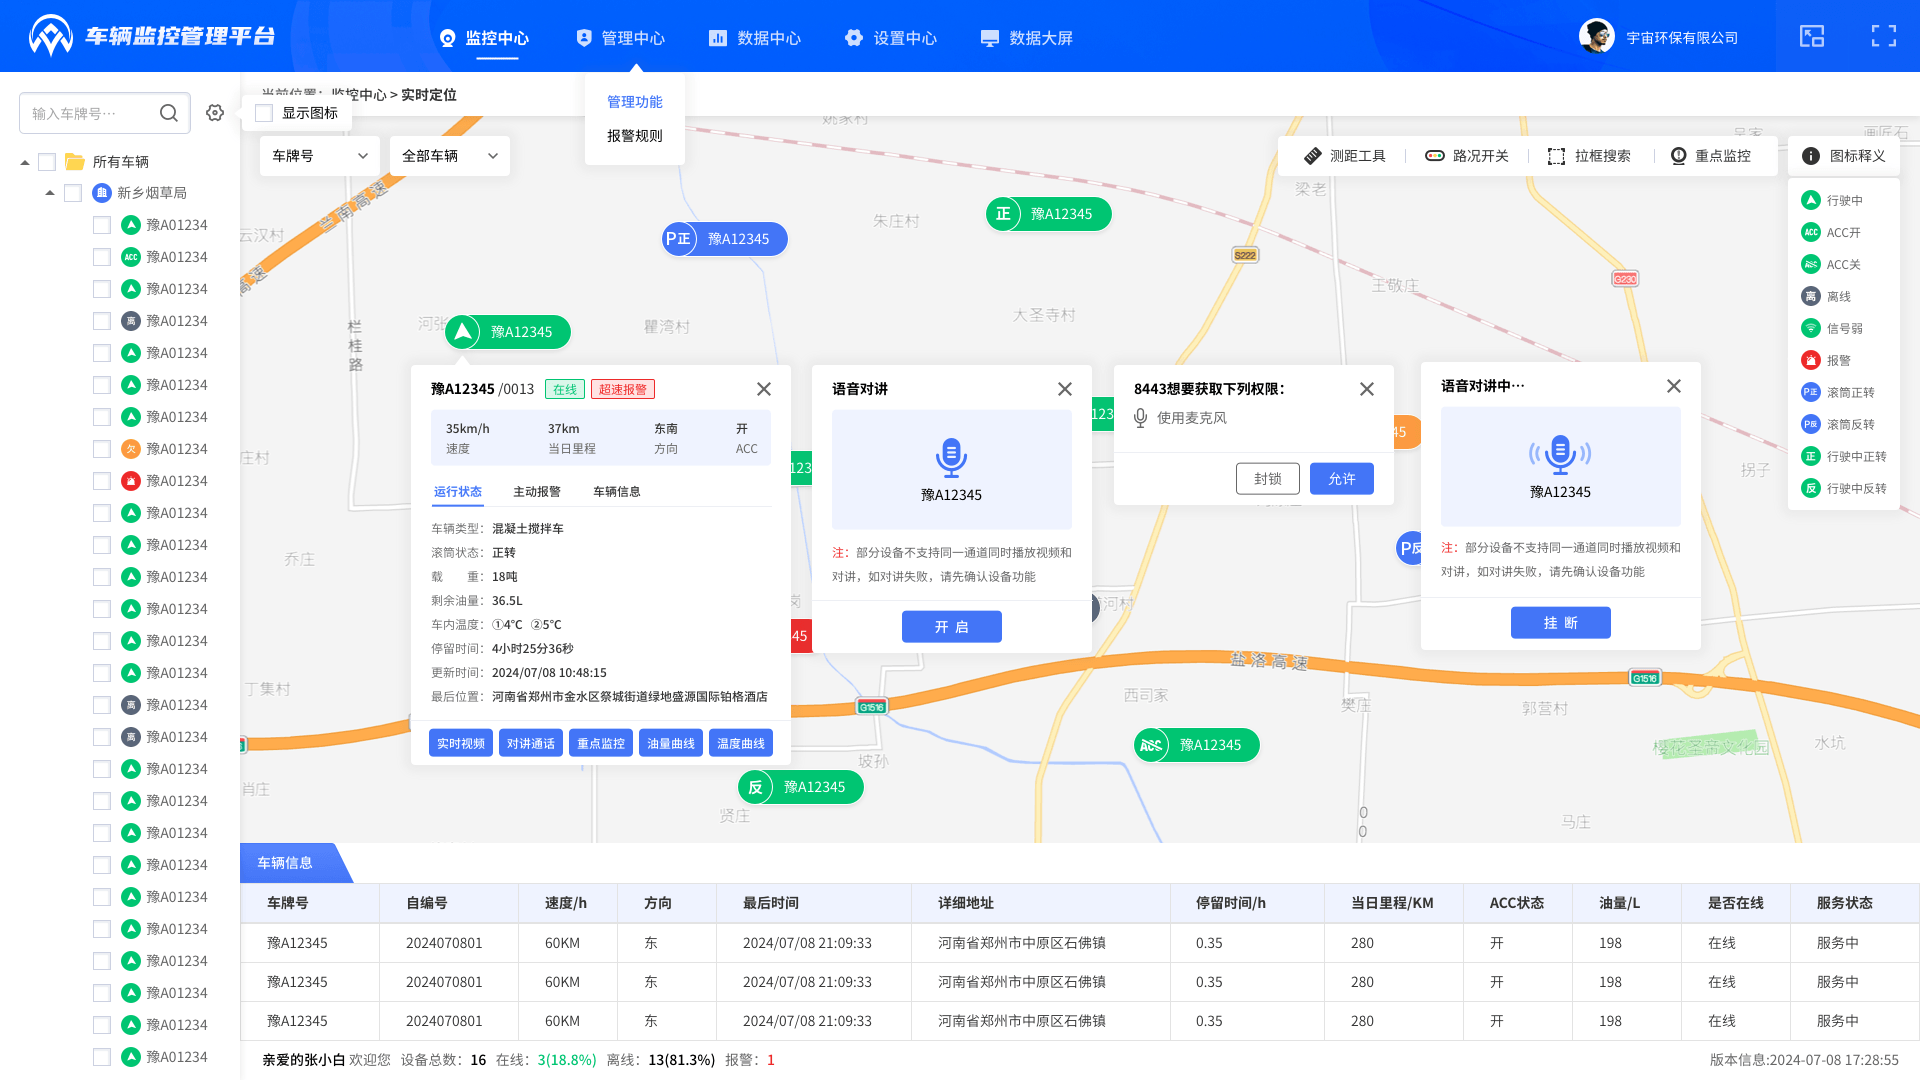Collapse the 新乡烟草局 tree node
This screenshot has height=1080, width=1920.
(50, 193)
